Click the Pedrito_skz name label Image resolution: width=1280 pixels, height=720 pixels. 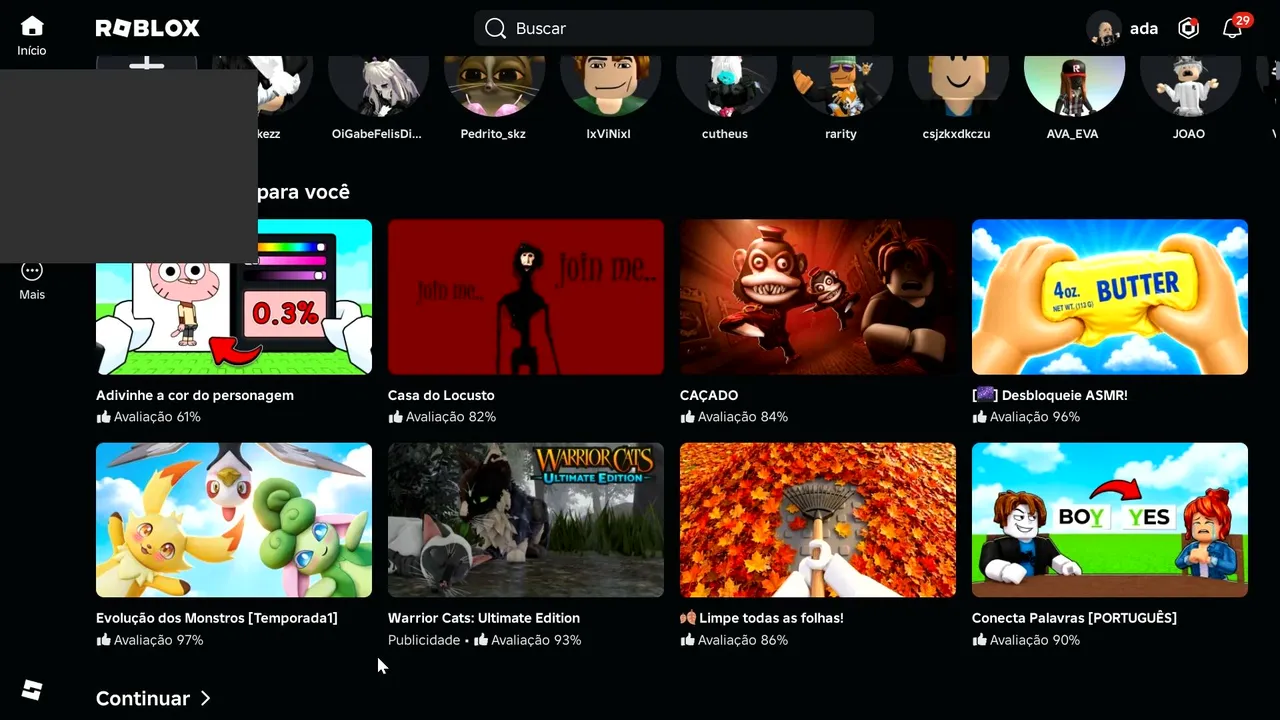493,134
